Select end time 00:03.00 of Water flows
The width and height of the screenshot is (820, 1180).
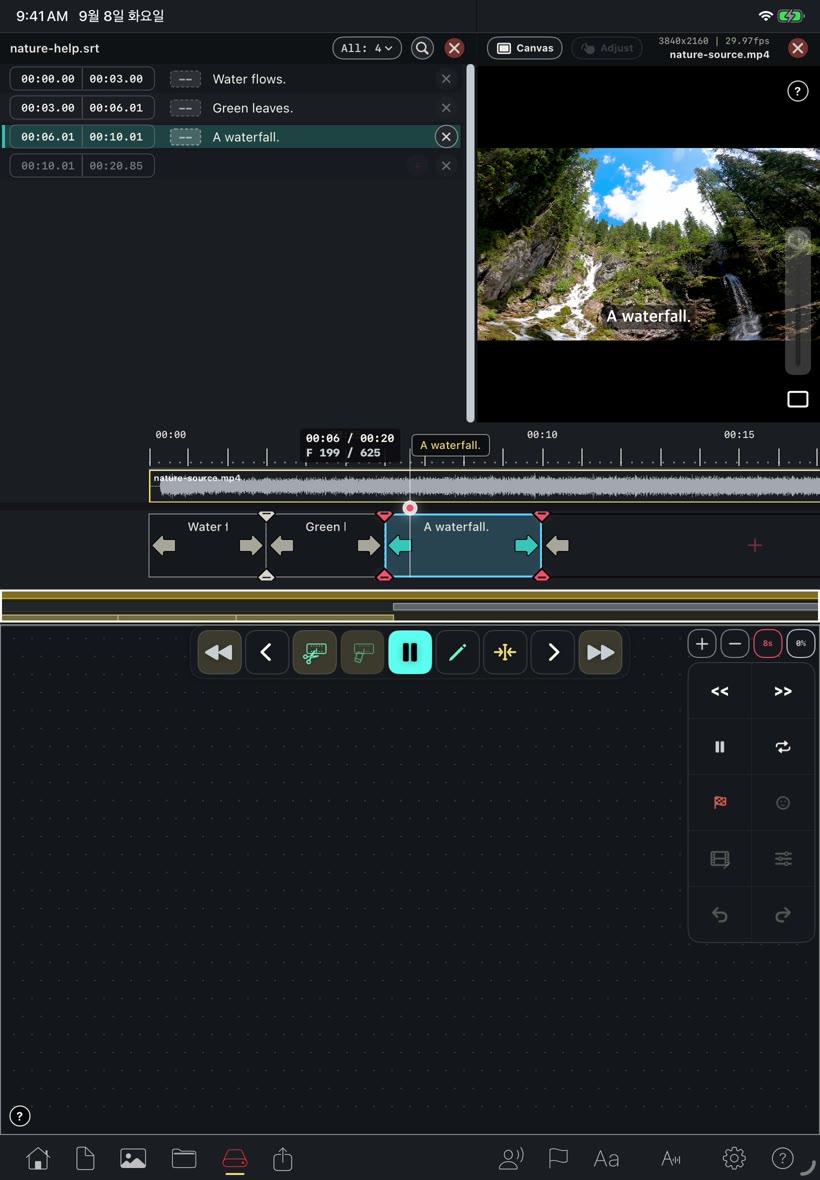coord(117,79)
